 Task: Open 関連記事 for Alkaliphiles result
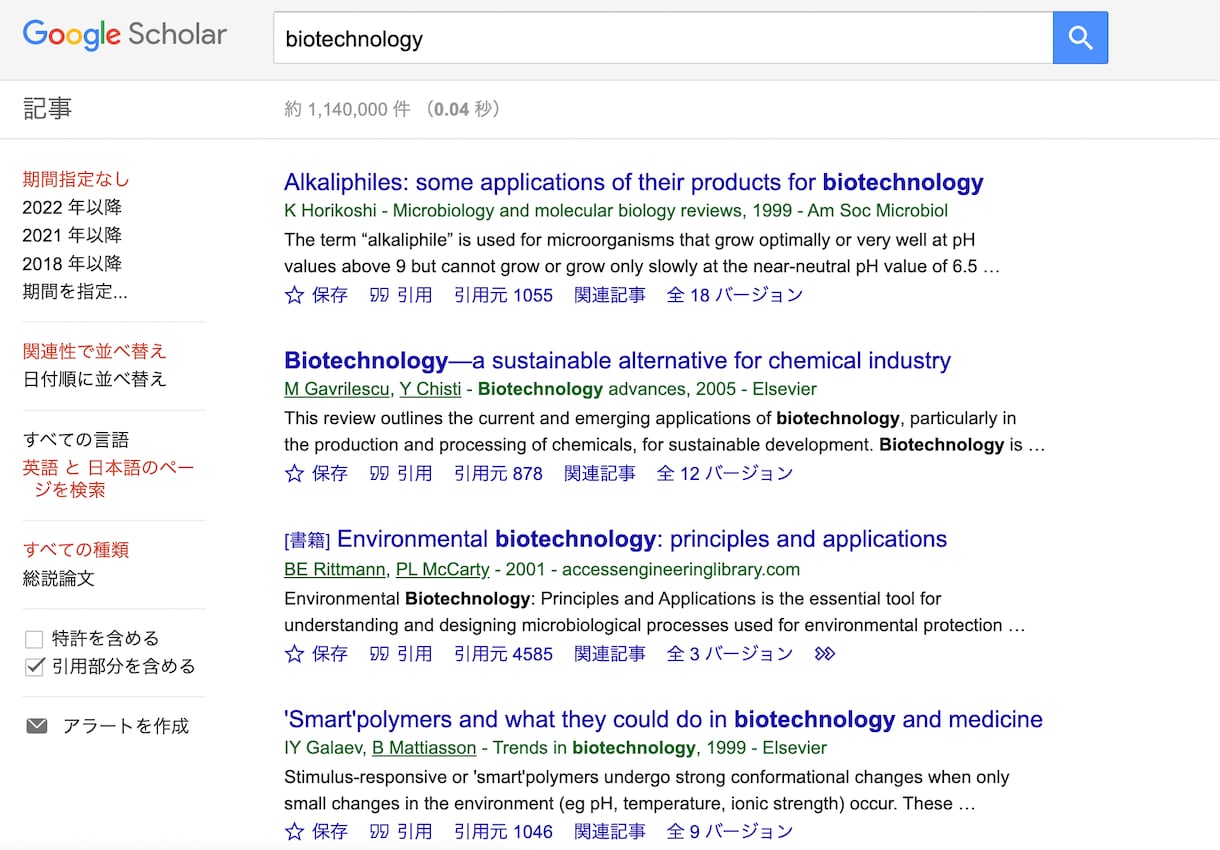point(610,295)
